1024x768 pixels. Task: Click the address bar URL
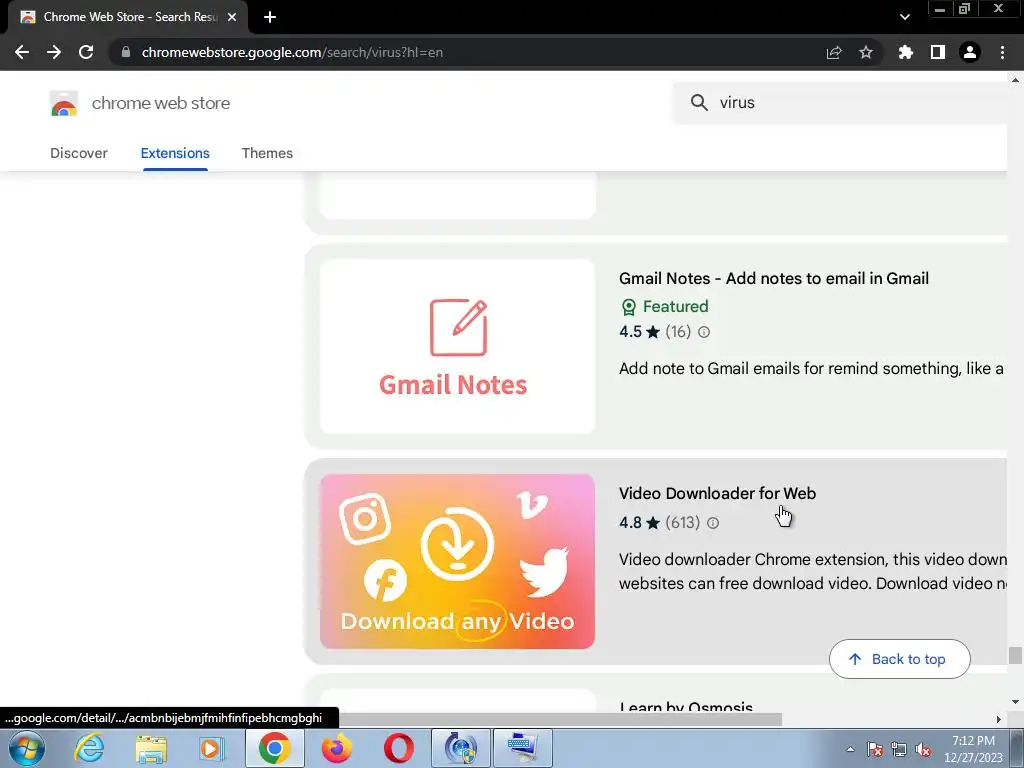click(x=292, y=52)
